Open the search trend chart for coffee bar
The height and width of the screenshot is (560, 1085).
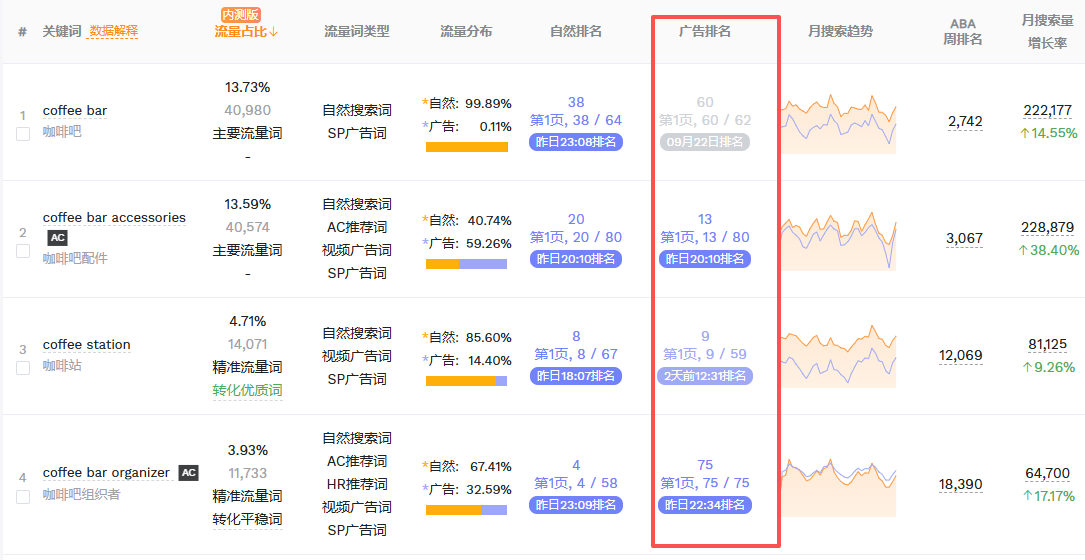[839, 123]
